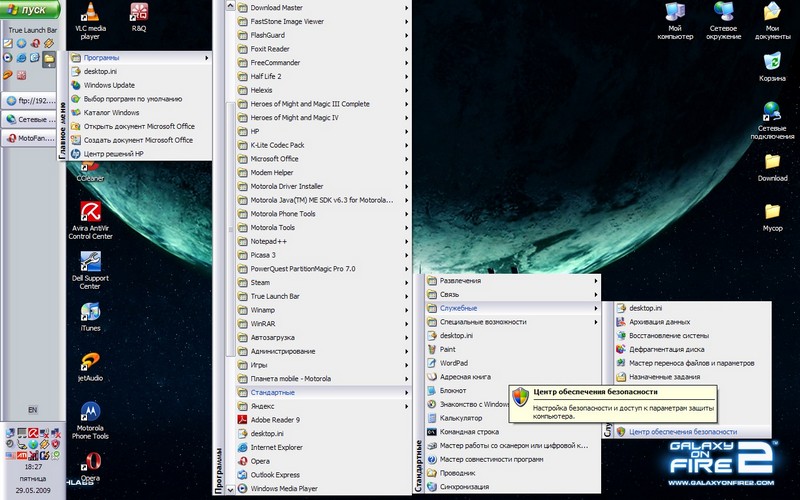Image resolution: width=800 pixels, height=500 pixels.
Task: Expand the Half Life 2 submenu arrow
Action: point(407,77)
